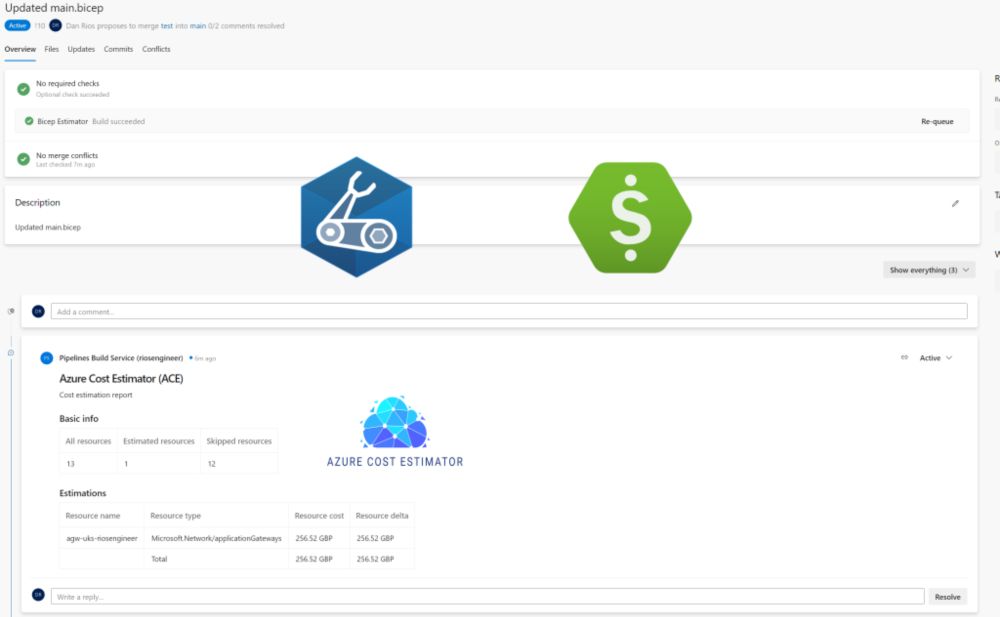Screen dimensions: 1000x617
Task: Click the user avatar beside Write a reply
Action: 38,595
